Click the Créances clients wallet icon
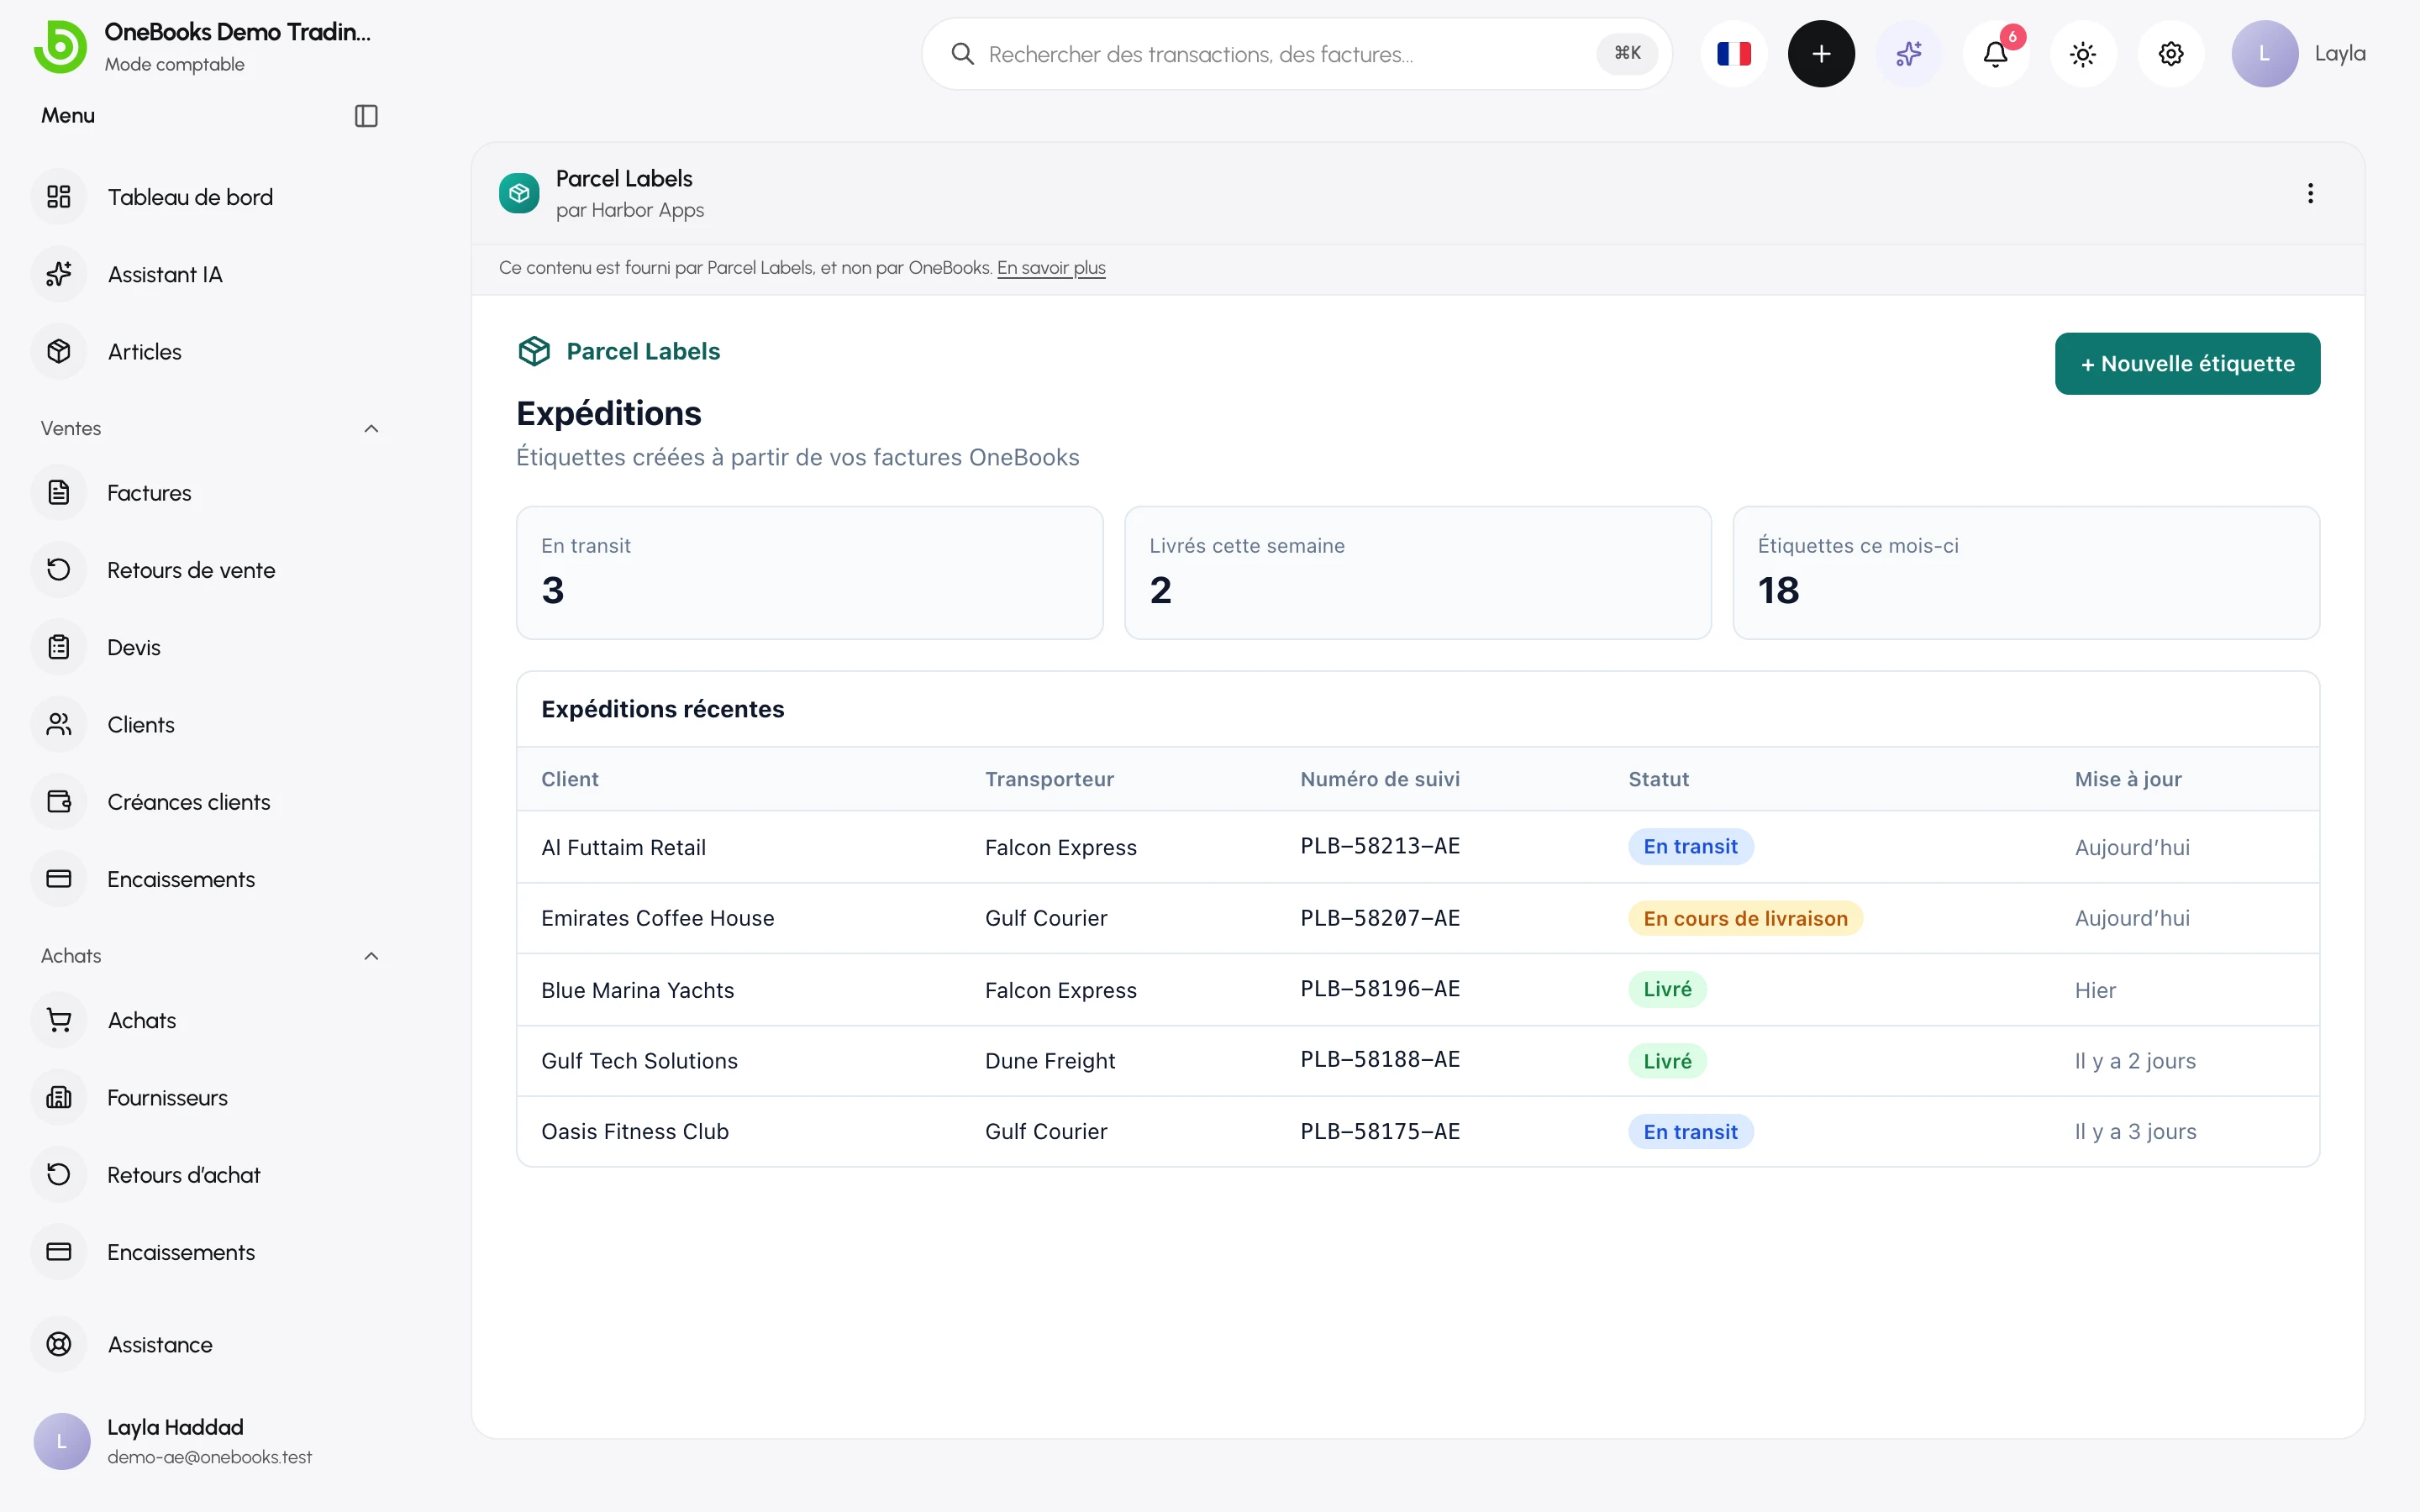The height and width of the screenshot is (1512, 2420). pyautogui.click(x=59, y=802)
